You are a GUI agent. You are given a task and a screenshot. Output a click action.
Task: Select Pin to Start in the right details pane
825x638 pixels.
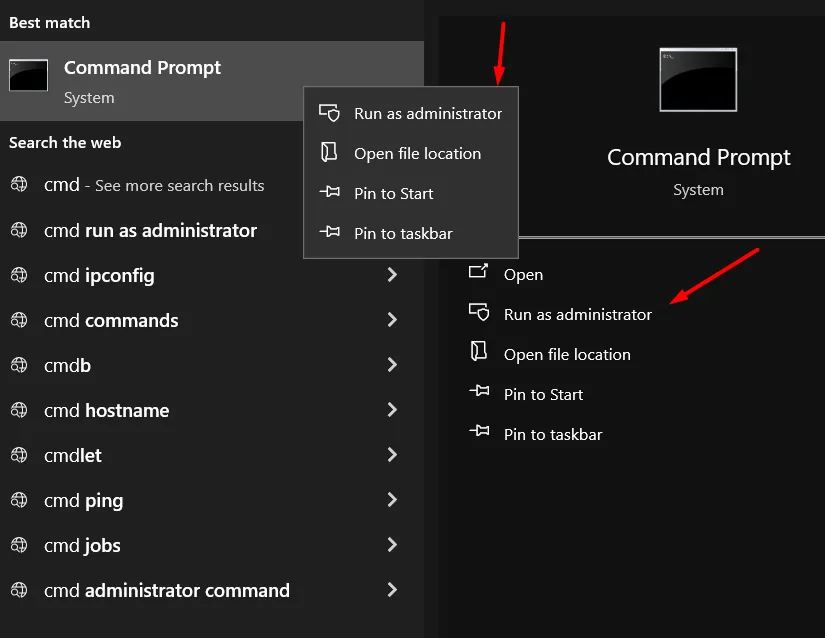[x=544, y=394]
